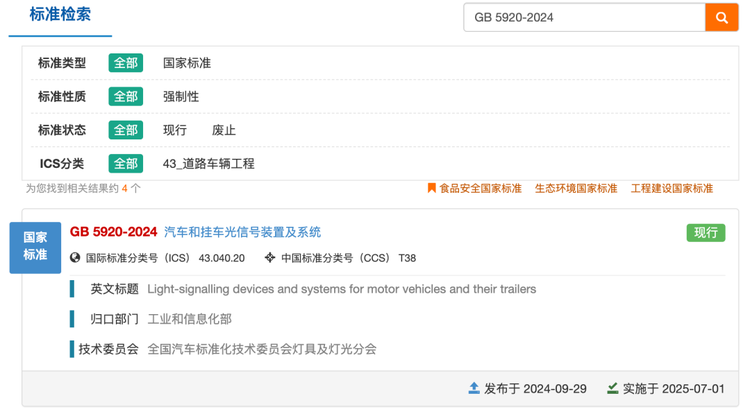The width and height of the screenshot is (750, 414).
Task: Open the 标准检索 tab
Action: 60,14
